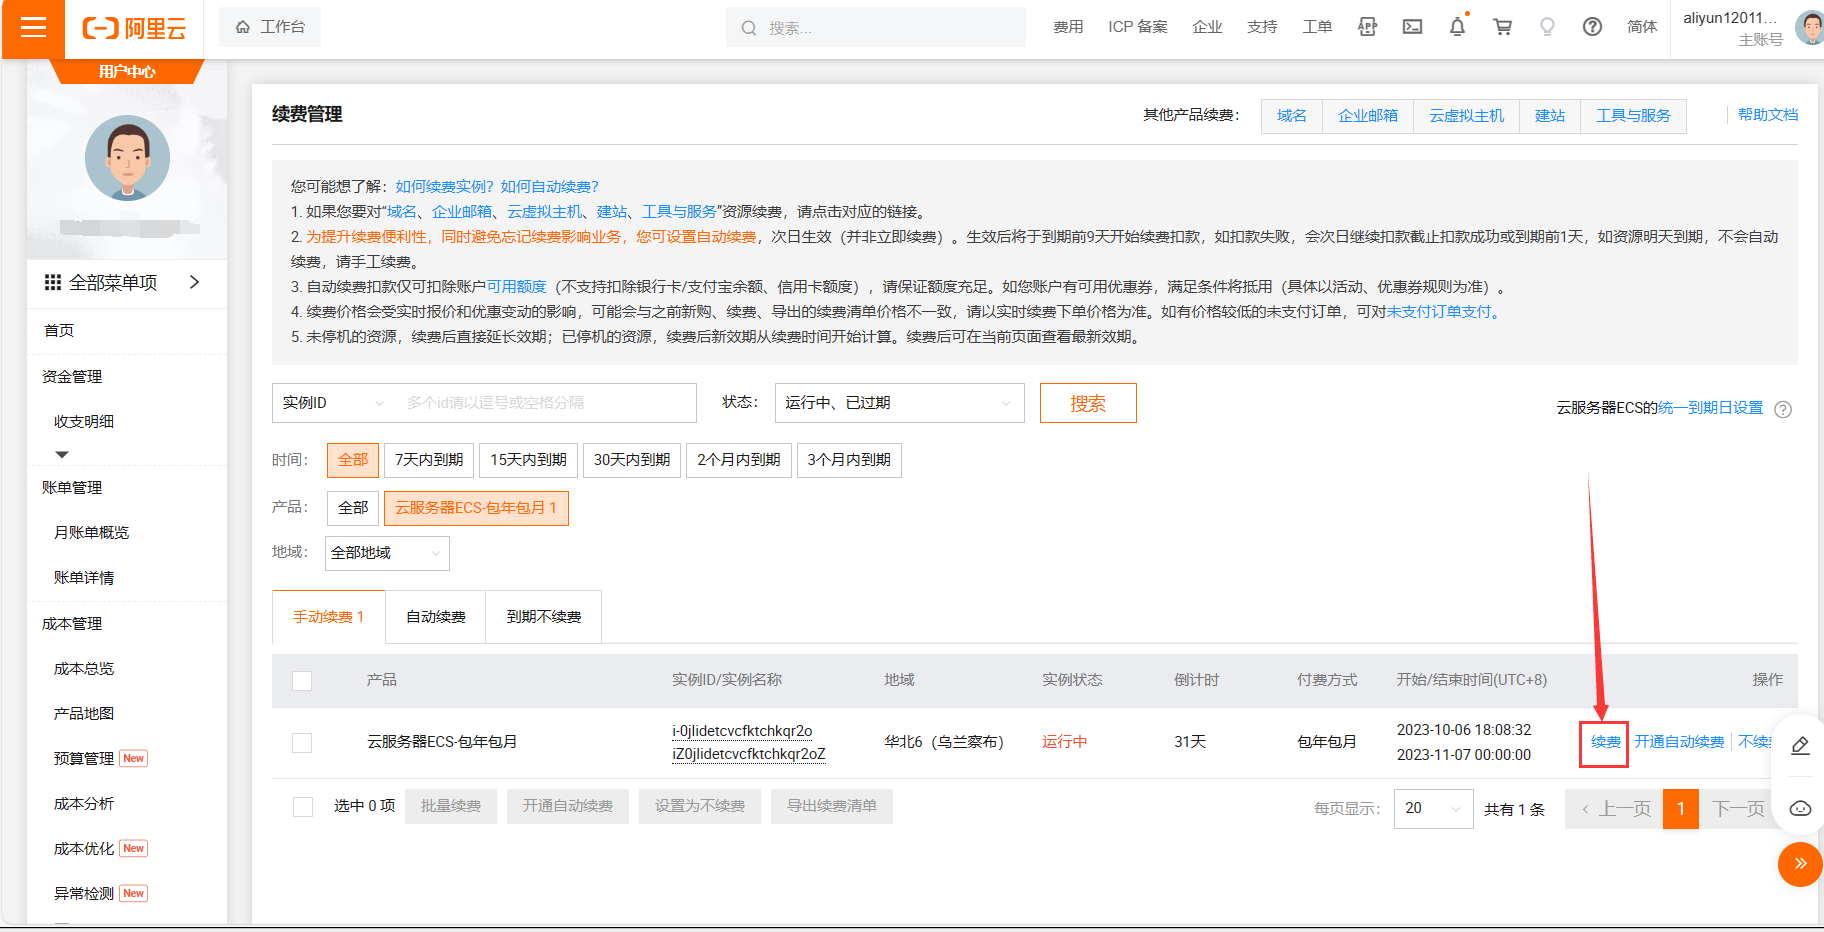Screen dimensions: 1824x932
Task: Open the notifications bell icon
Action: 1457,27
